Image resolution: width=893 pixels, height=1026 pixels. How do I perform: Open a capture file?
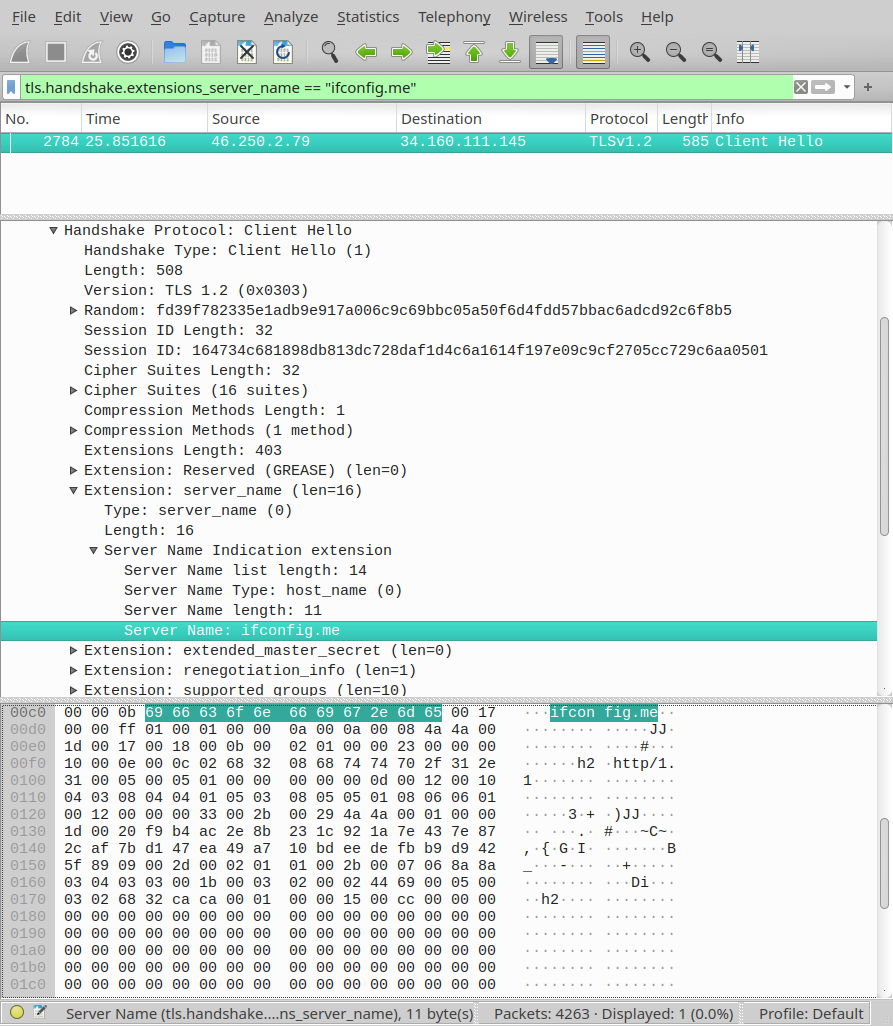pos(174,52)
